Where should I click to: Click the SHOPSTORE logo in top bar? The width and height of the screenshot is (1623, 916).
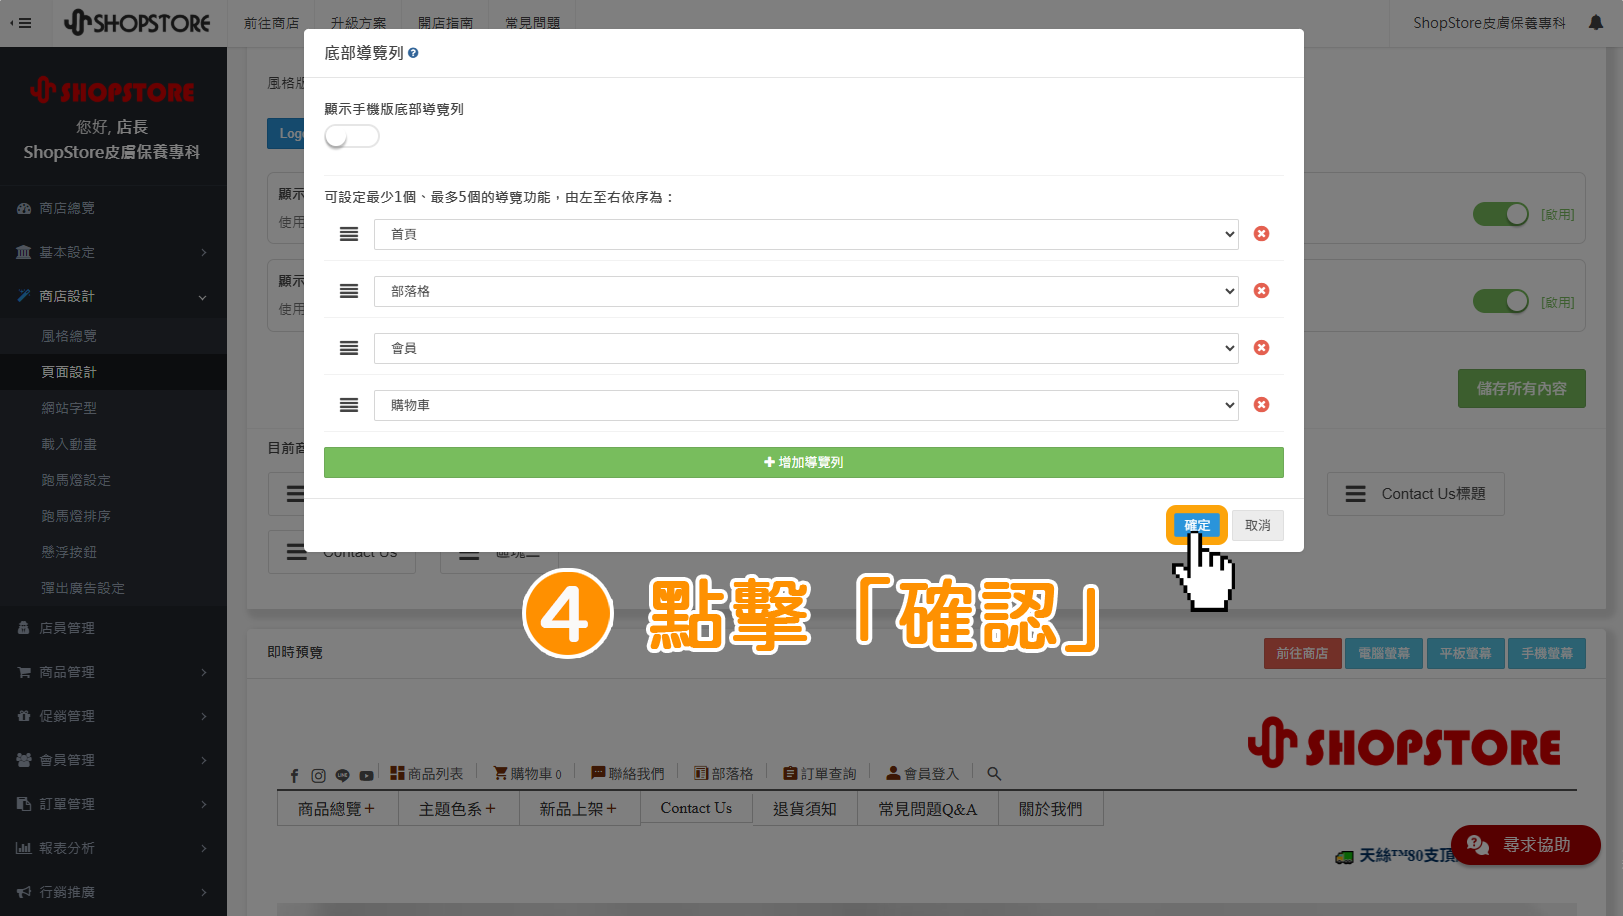pos(137,22)
